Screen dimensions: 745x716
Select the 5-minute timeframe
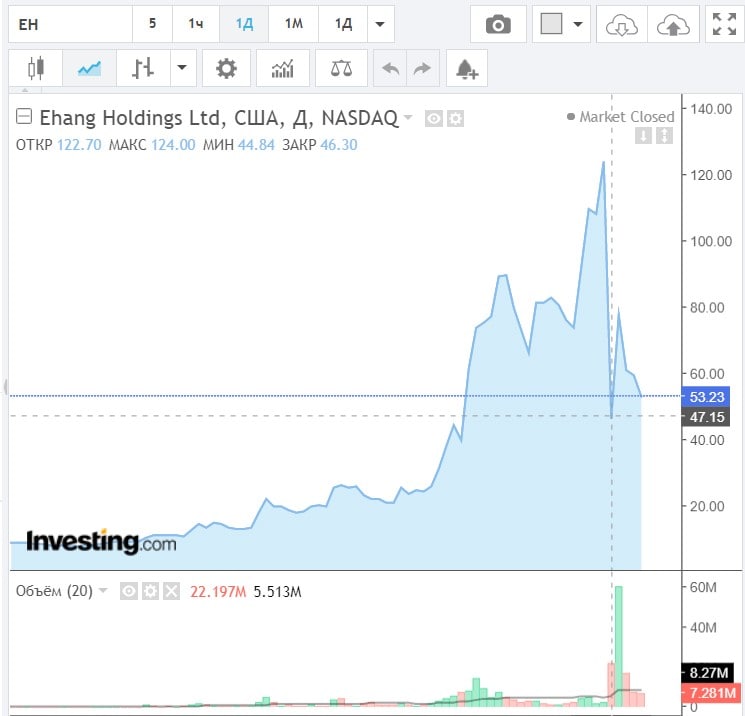pyautogui.click(x=153, y=24)
